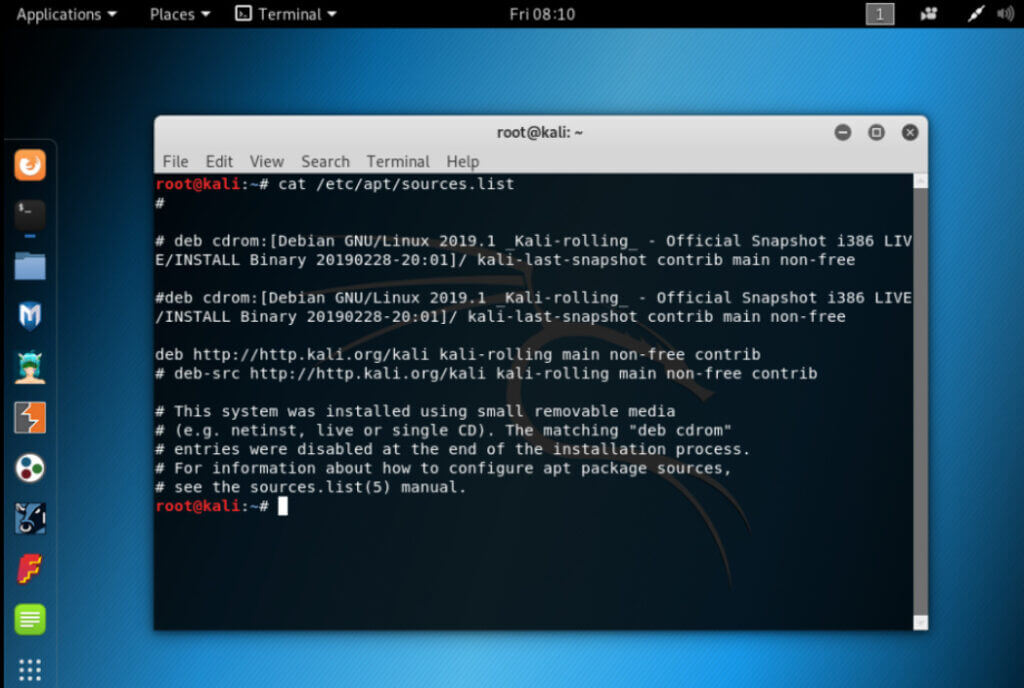Open the Help menu
This screenshot has height=688, width=1024.
coord(463,161)
